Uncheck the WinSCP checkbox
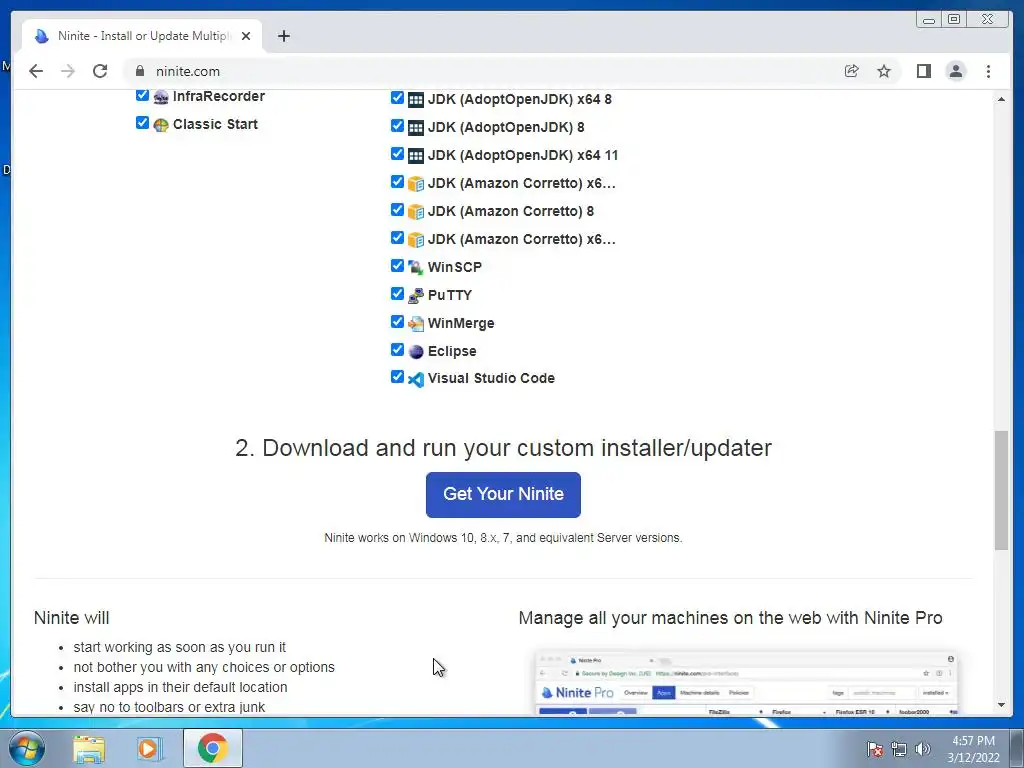The width and height of the screenshot is (1024, 768). 397,266
